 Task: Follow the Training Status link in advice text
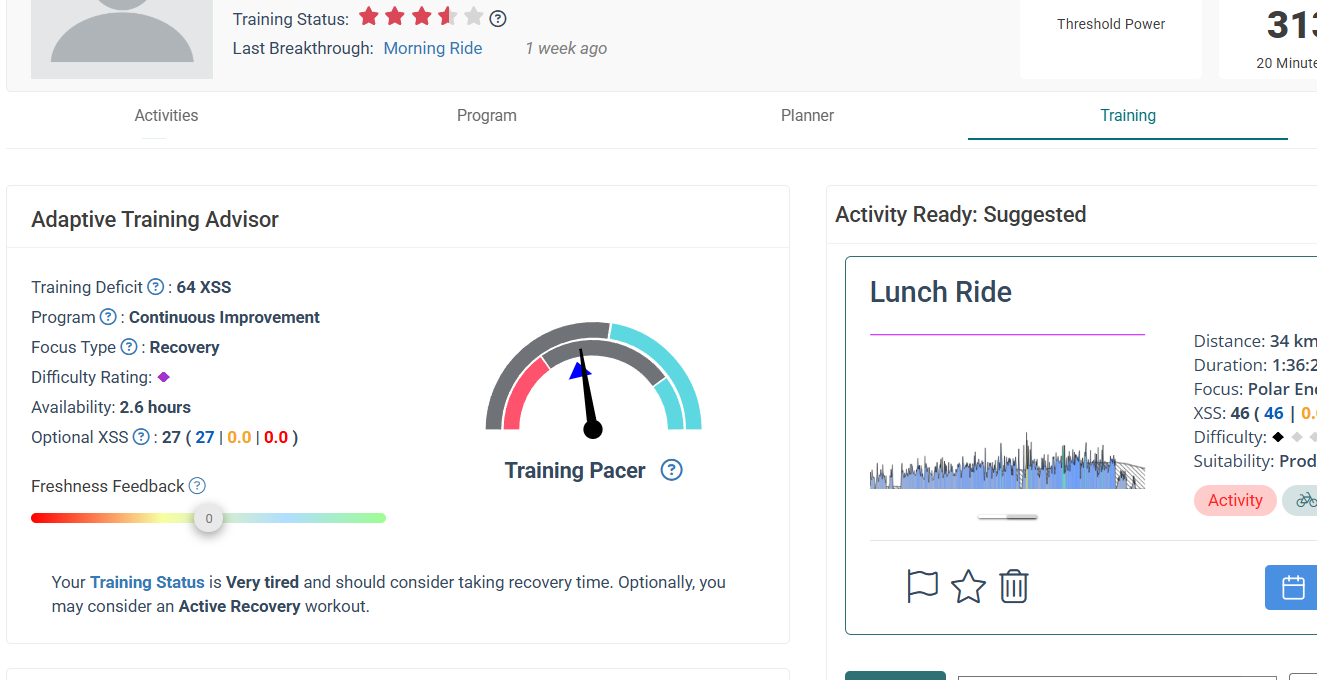coord(148,582)
